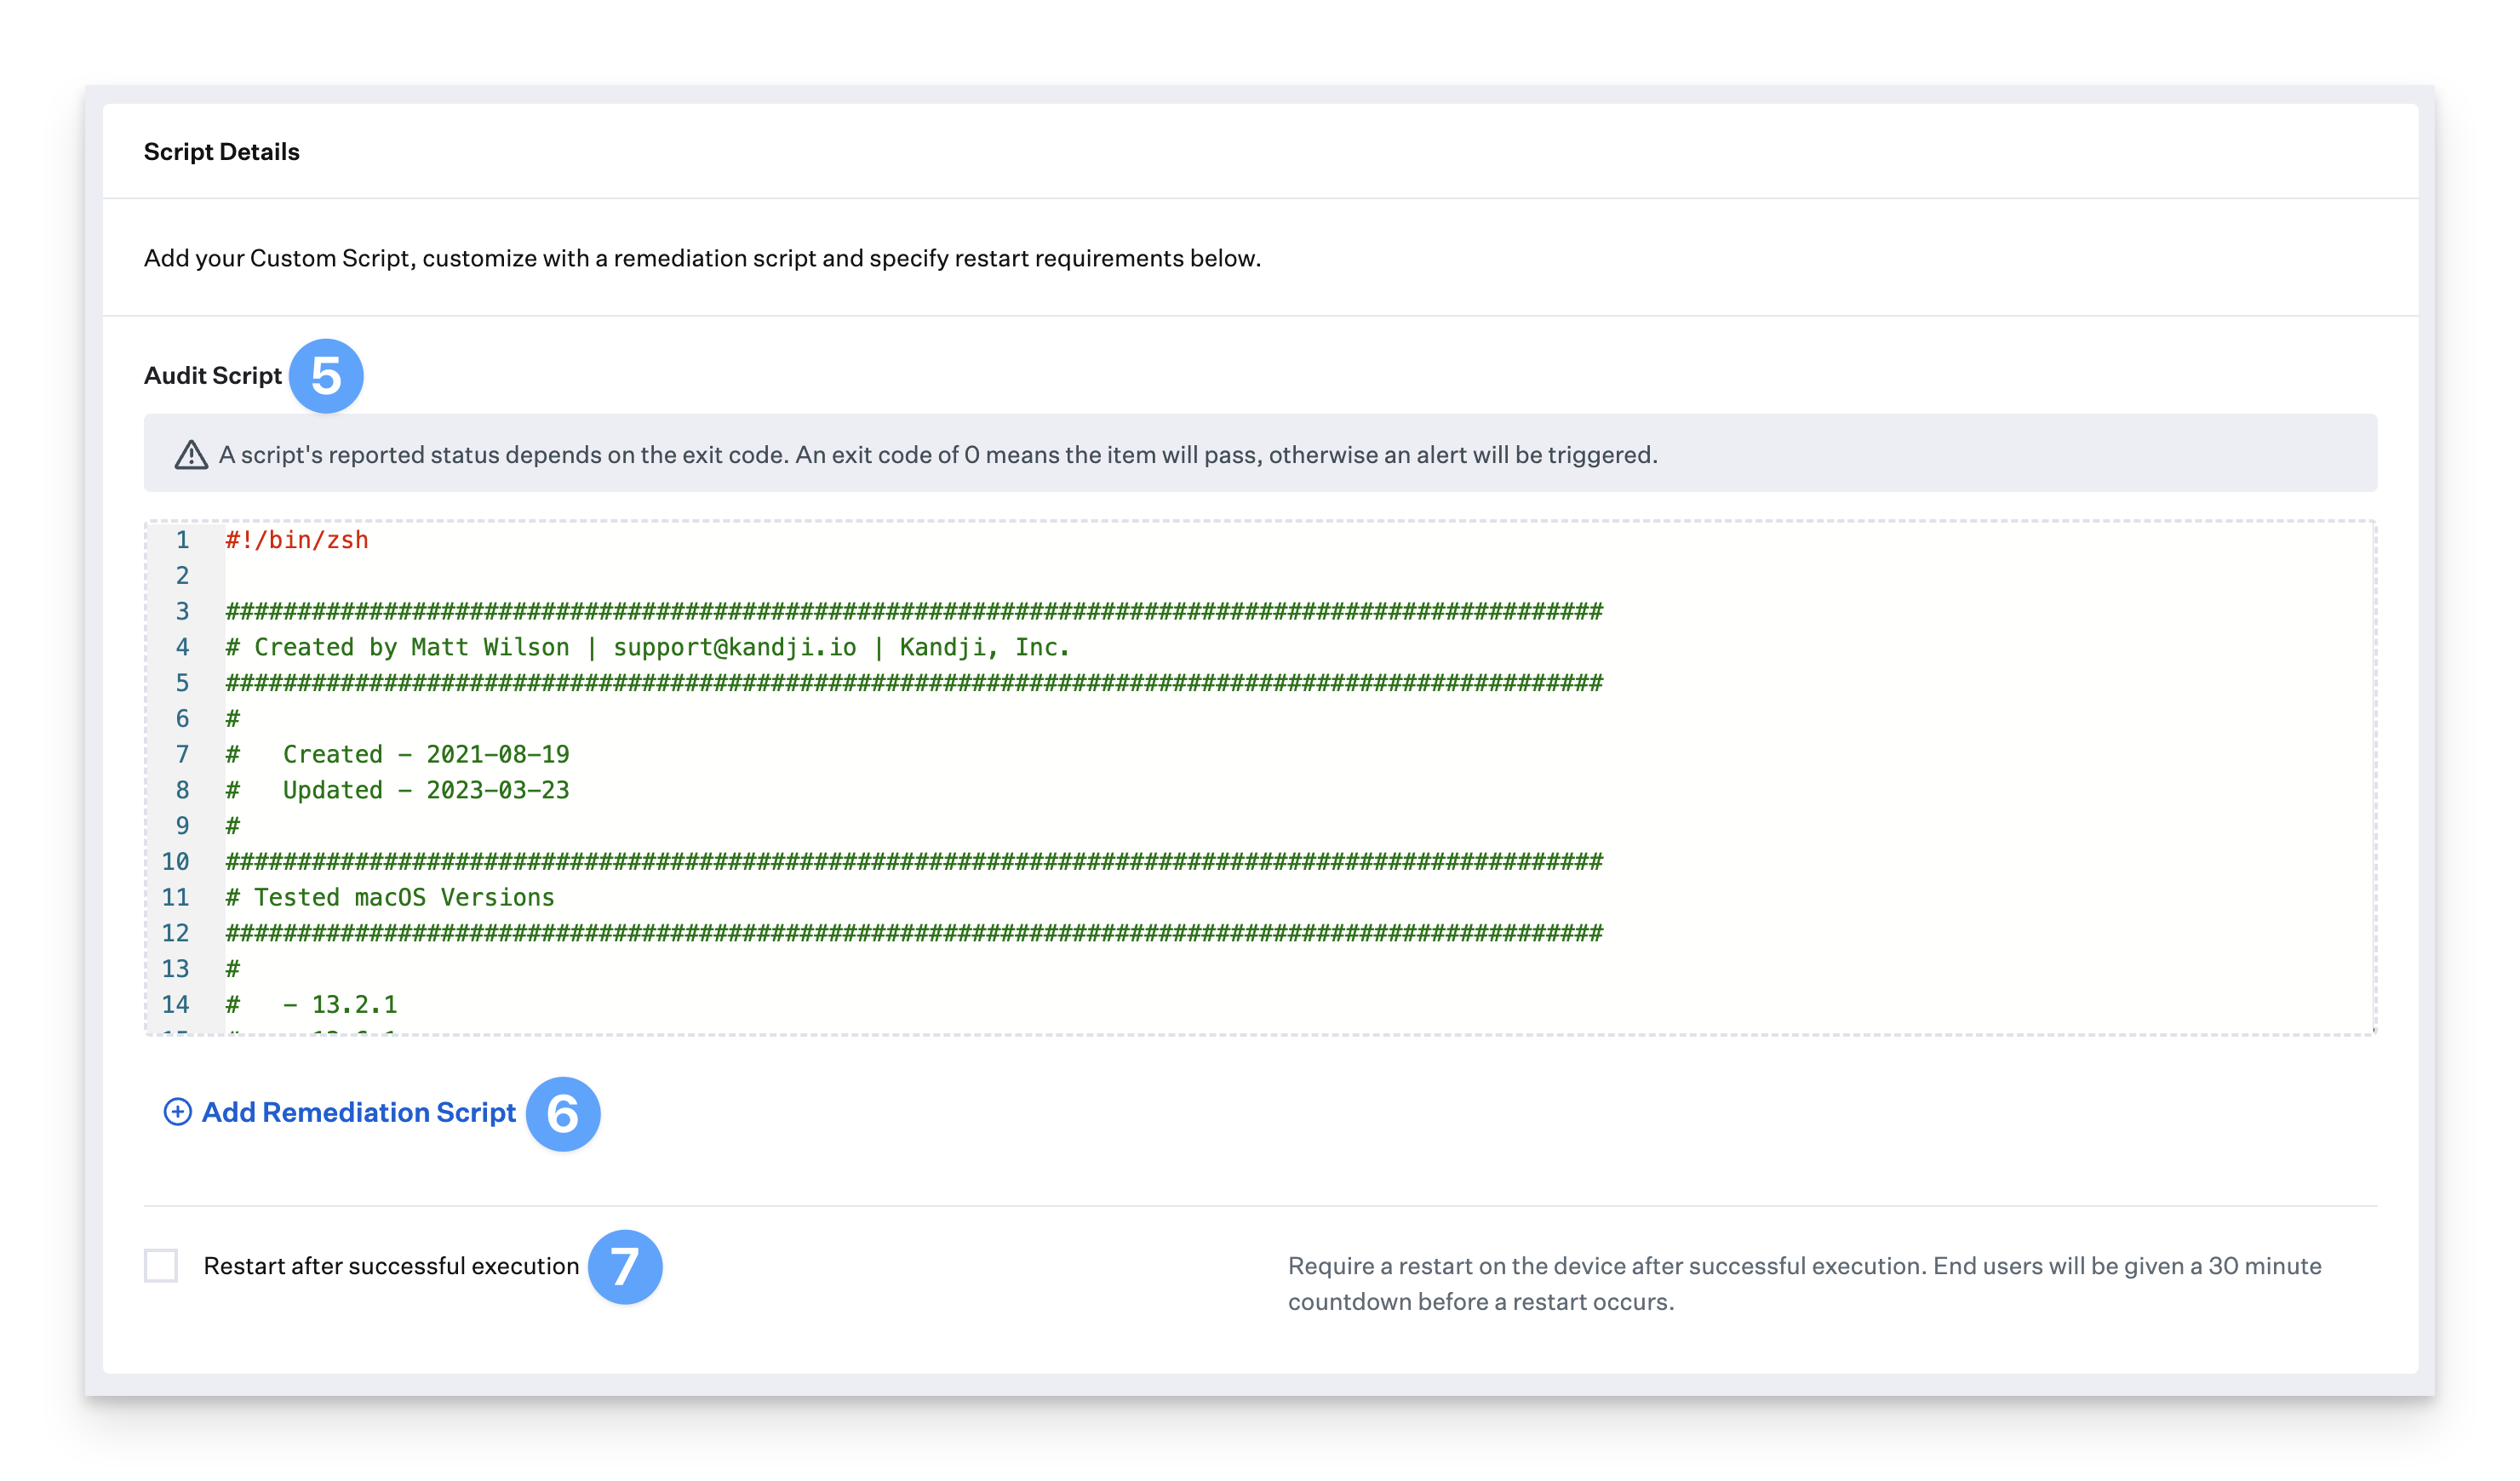Click the blue number 6 badge
Image resolution: width=2520 pixels, height=1481 pixels.
(563, 1114)
